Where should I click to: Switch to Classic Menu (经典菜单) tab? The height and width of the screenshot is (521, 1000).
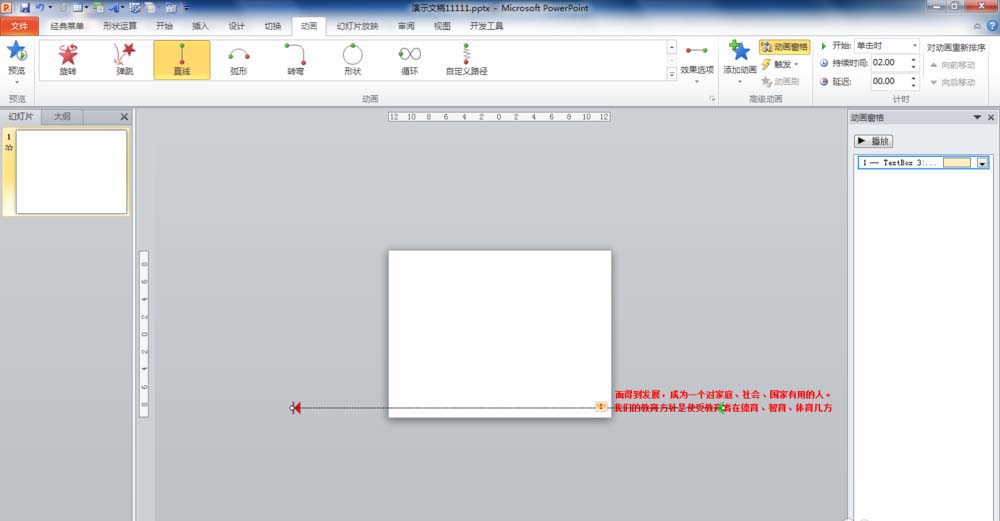pos(67,26)
